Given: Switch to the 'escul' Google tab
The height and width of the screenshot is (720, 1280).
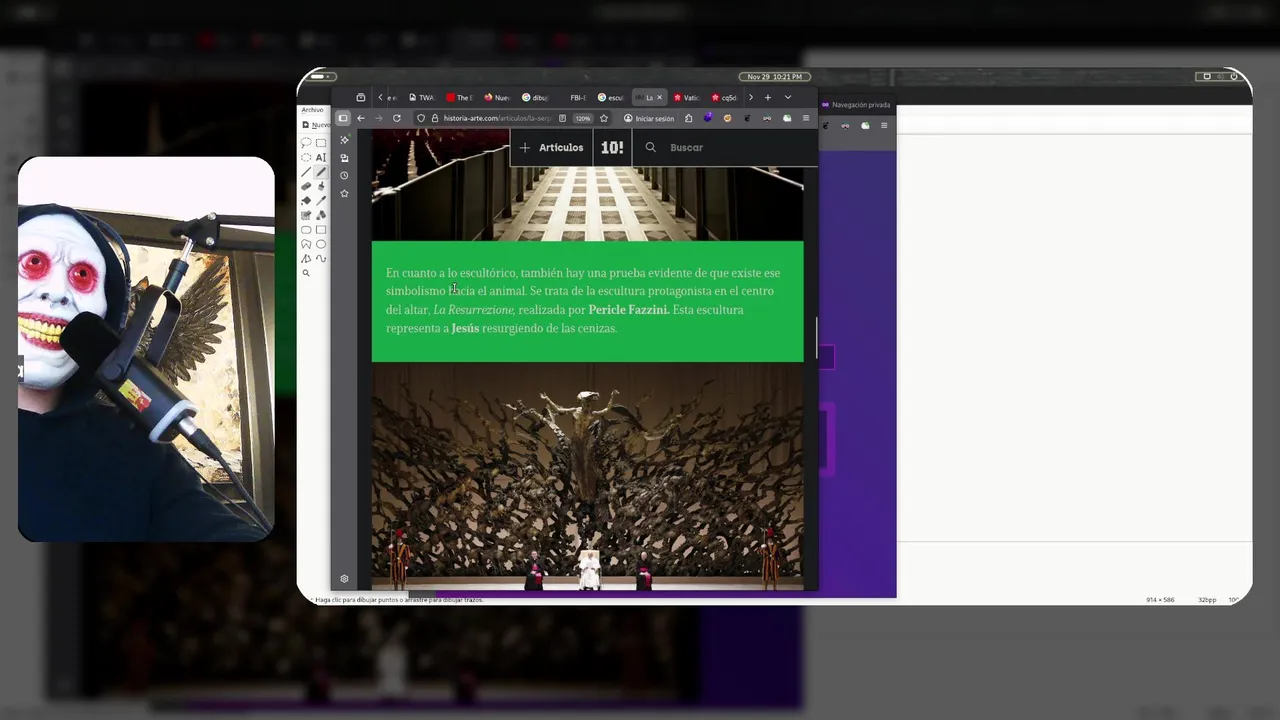Looking at the screenshot, I should [x=611, y=97].
